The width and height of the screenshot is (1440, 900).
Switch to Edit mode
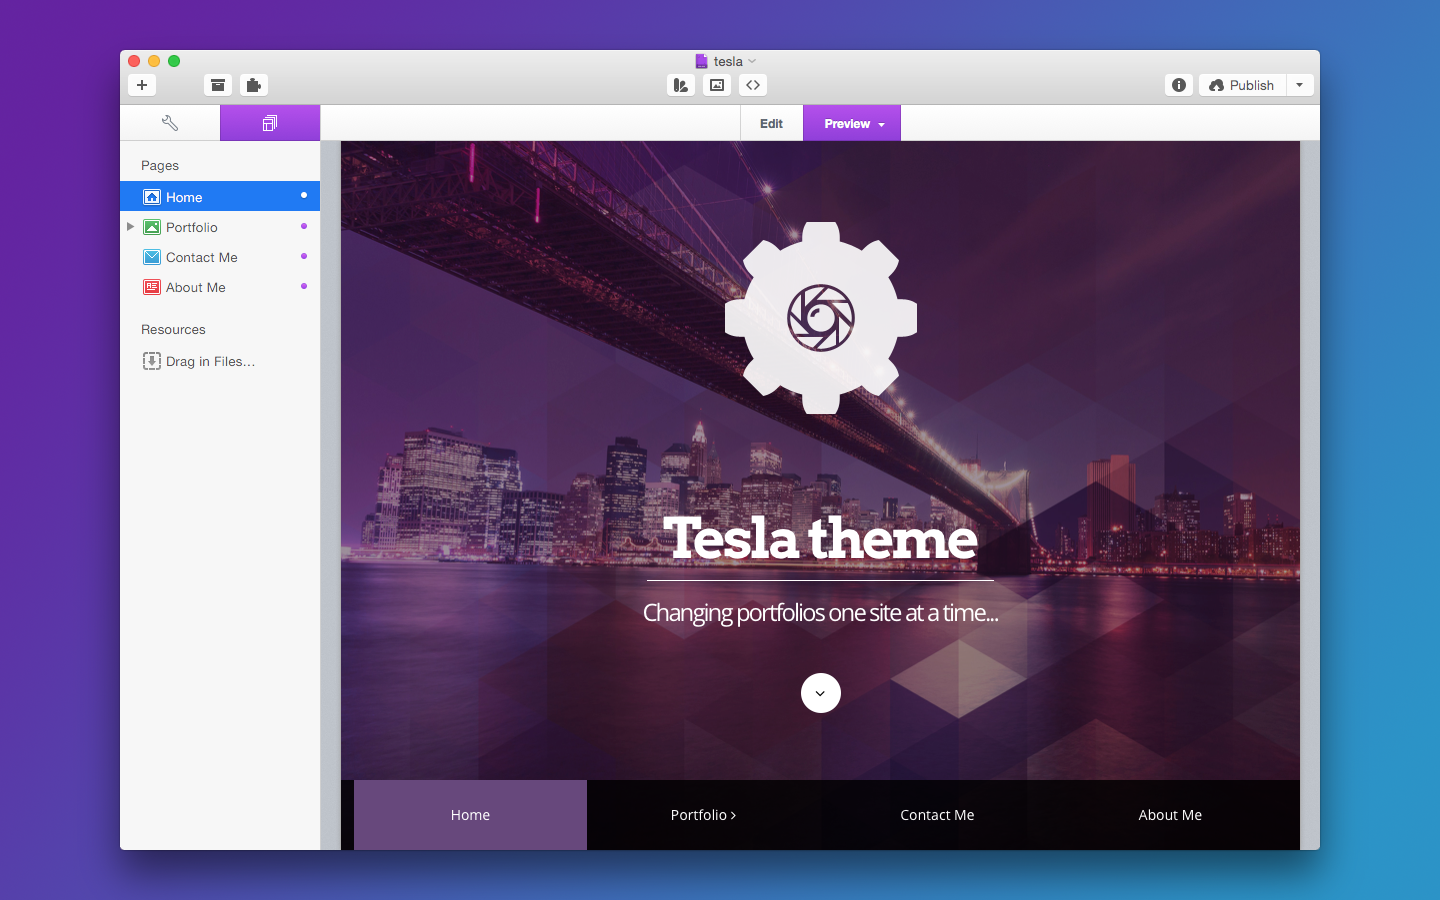[x=771, y=123]
